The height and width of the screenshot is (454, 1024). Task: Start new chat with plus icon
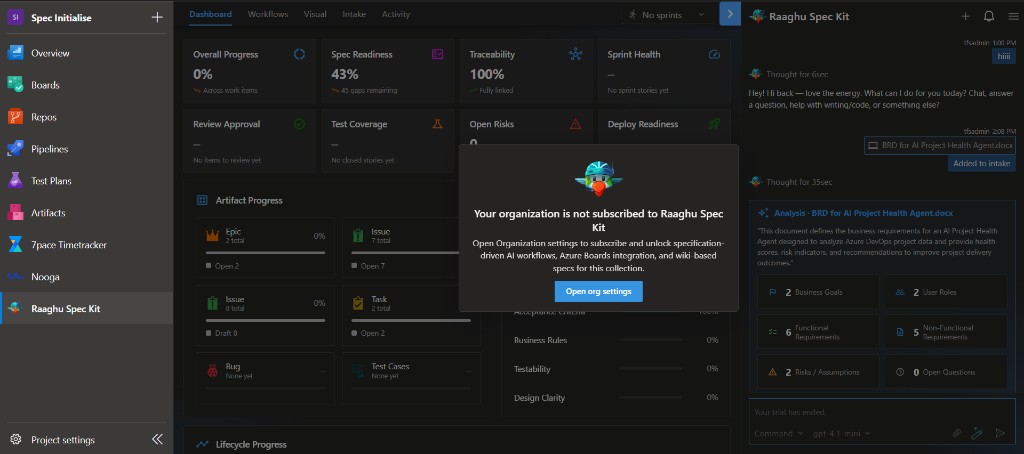pyautogui.click(x=965, y=16)
